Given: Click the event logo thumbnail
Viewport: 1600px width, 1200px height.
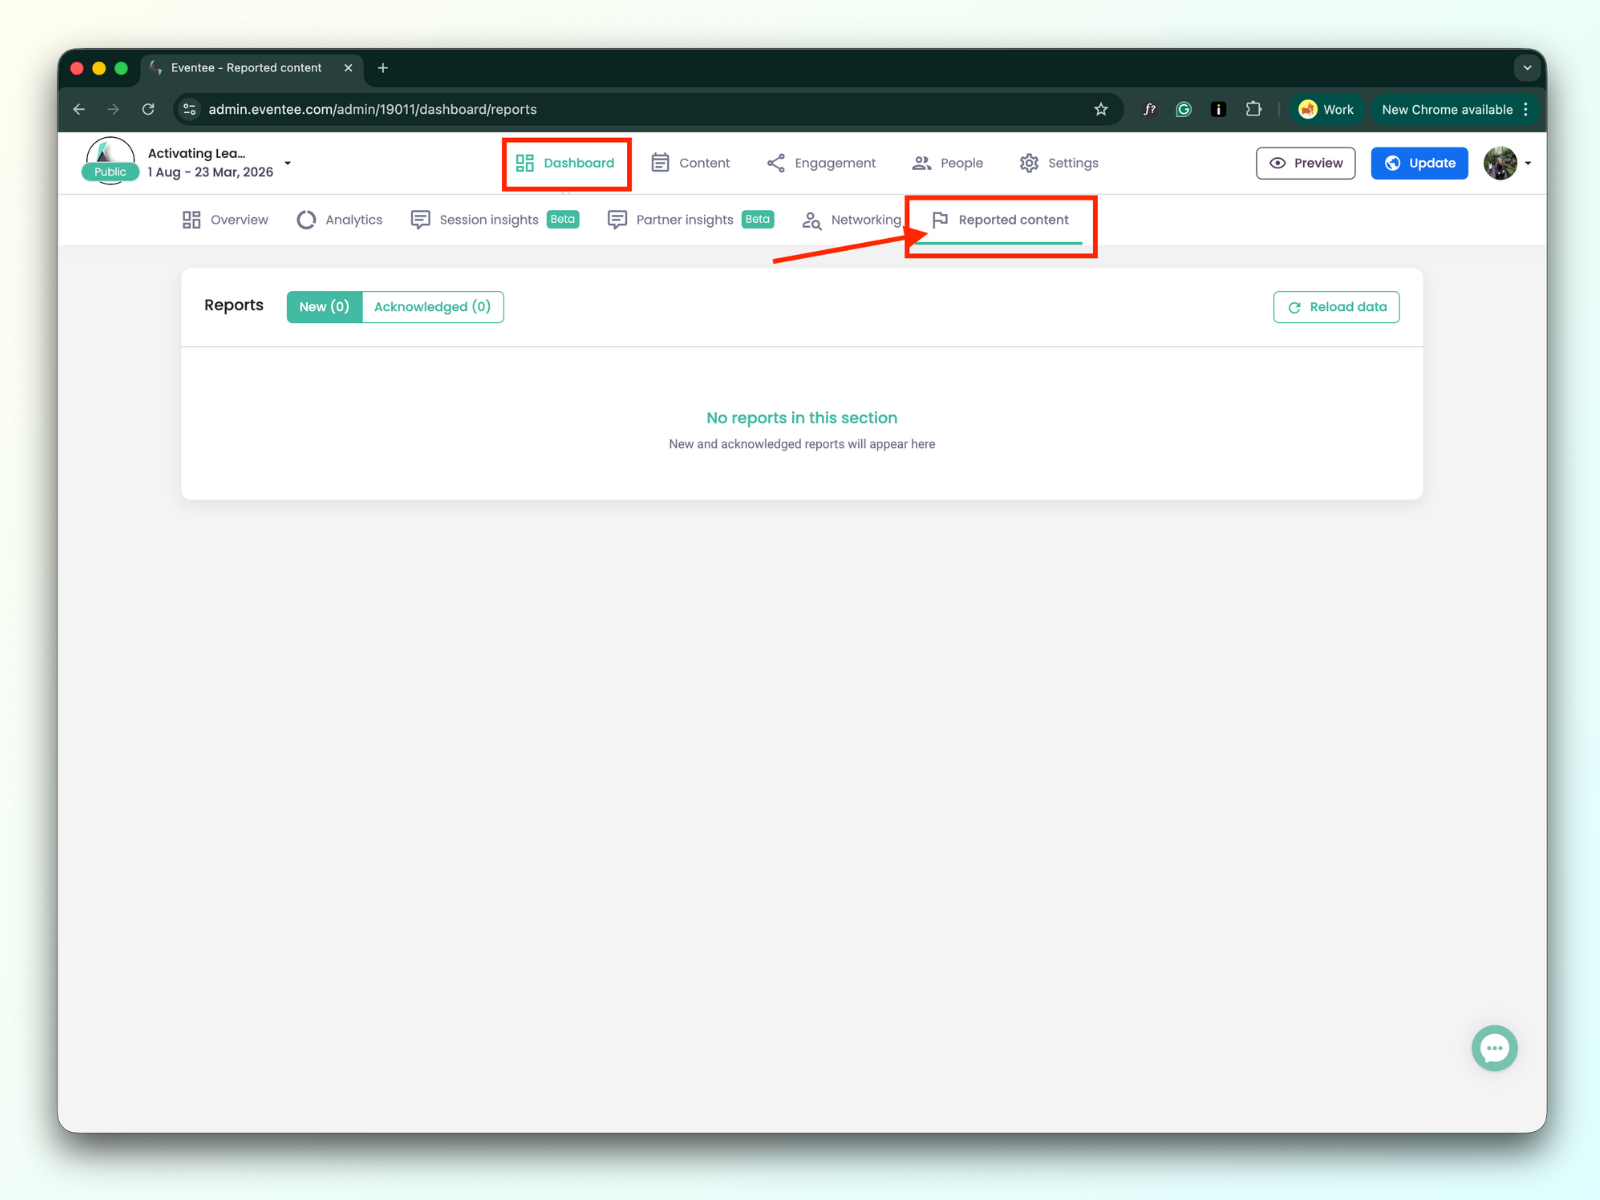Looking at the screenshot, I should (x=110, y=161).
